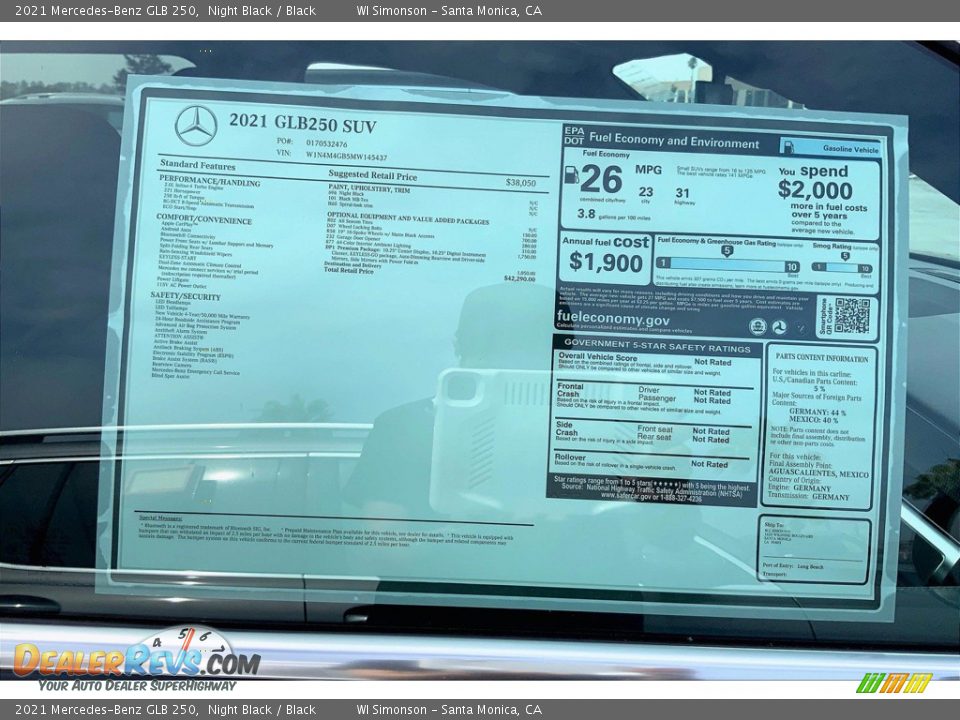Click 'WI Simonson – Santa Monica, CA' in the bottom caption
Image resolution: width=960 pixels, height=720 pixels.
click(x=449, y=710)
